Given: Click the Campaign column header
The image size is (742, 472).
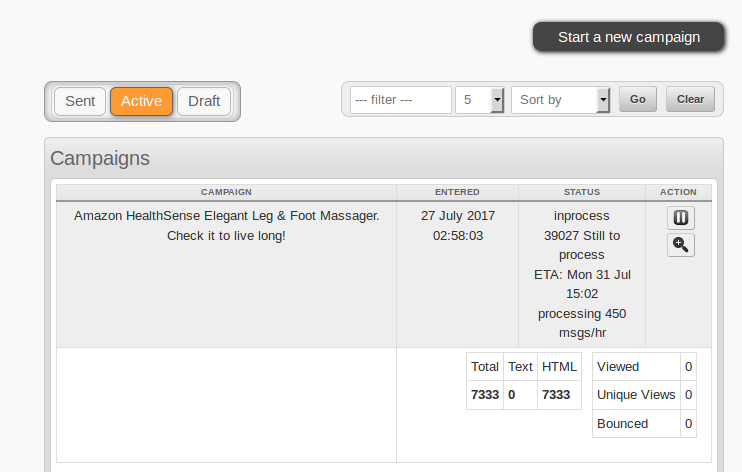Looking at the screenshot, I should [226, 191].
